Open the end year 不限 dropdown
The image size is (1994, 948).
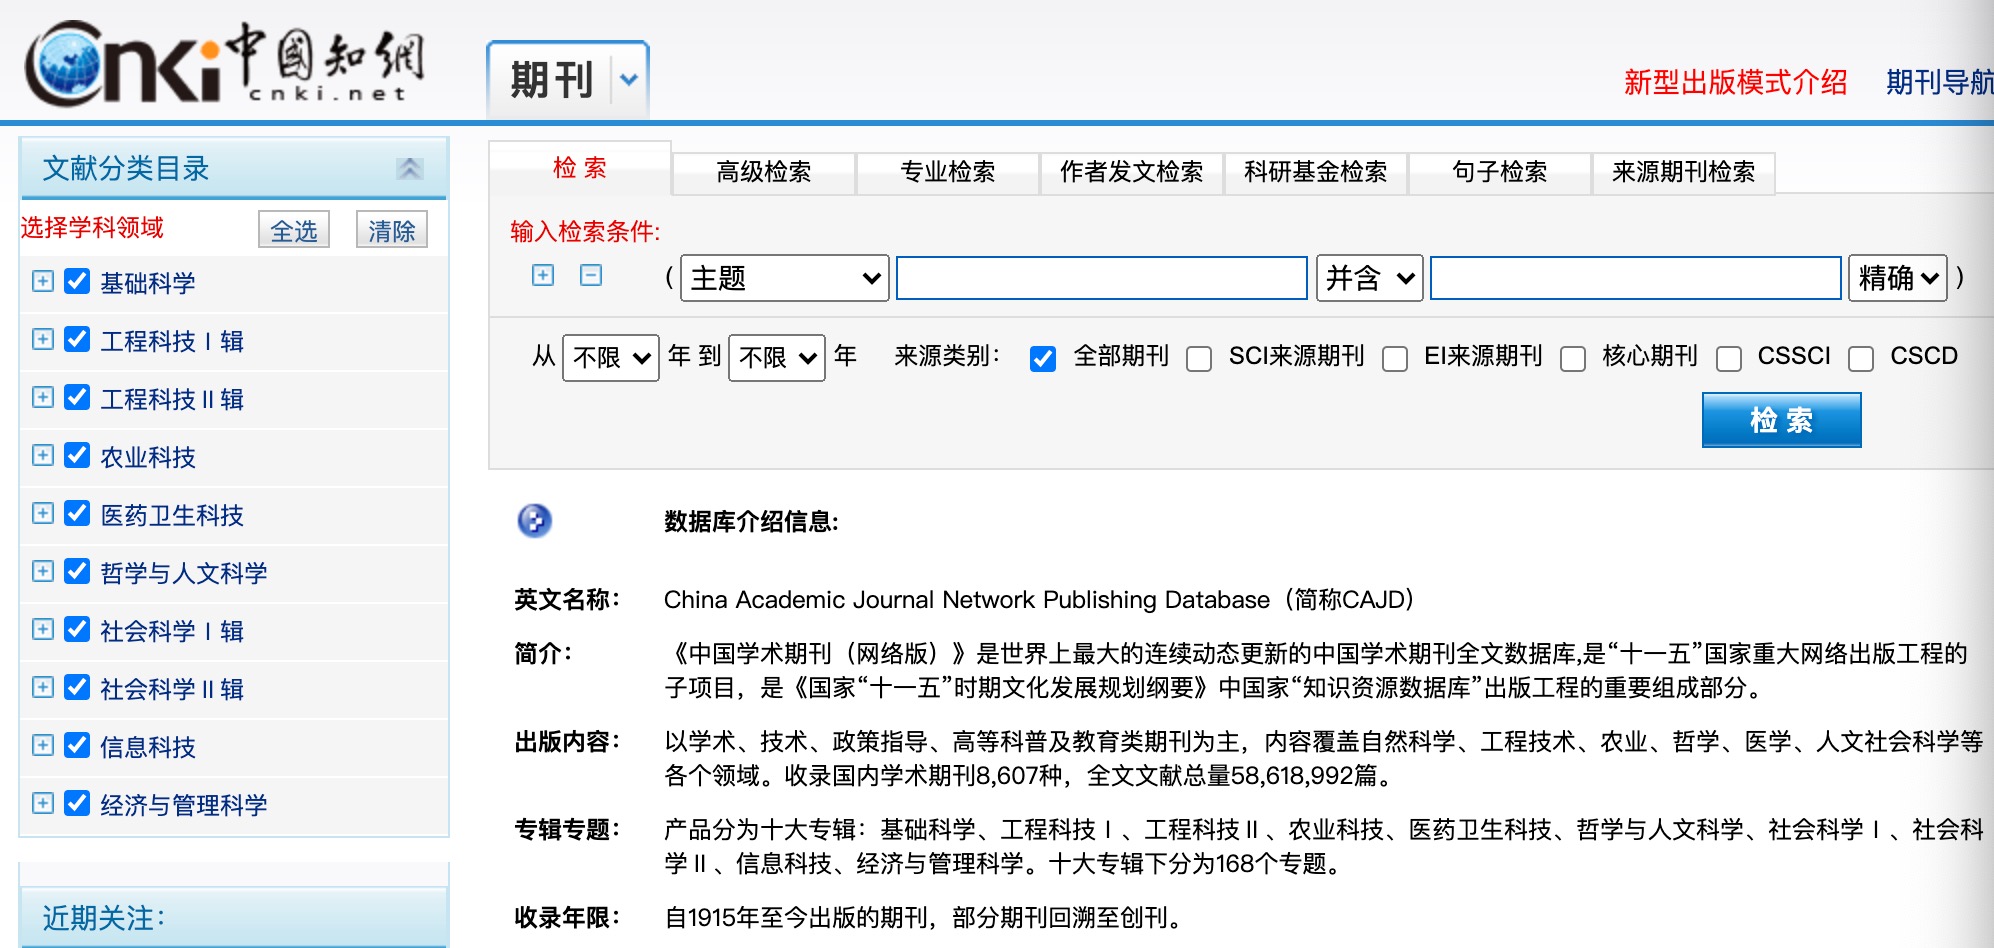tap(777, 358)
